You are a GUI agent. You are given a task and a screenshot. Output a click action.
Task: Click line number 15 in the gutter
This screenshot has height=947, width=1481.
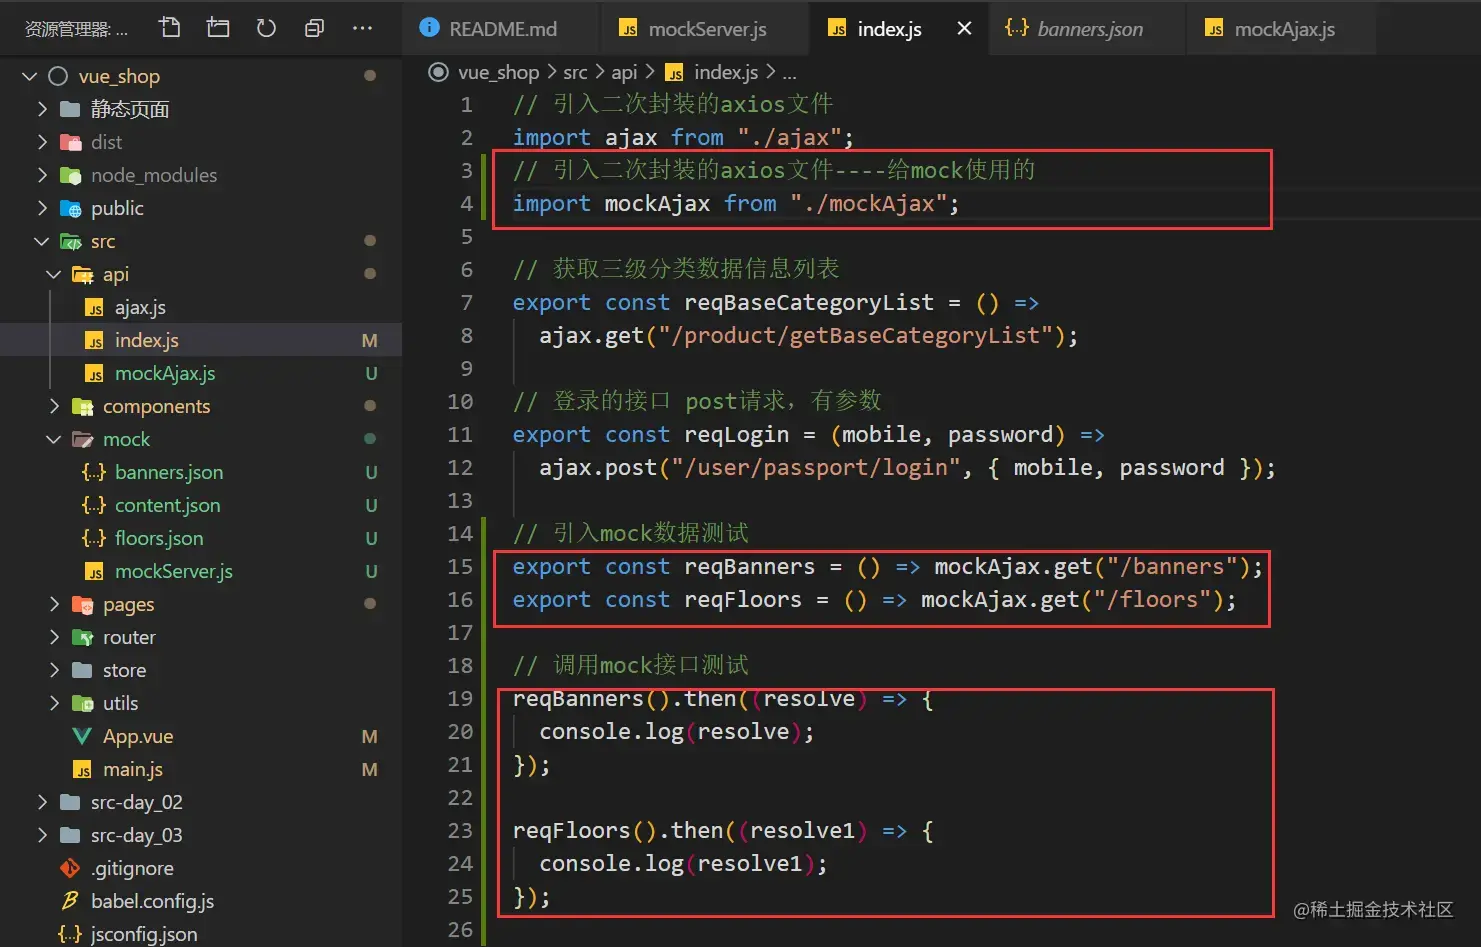[x=460, y=567]
